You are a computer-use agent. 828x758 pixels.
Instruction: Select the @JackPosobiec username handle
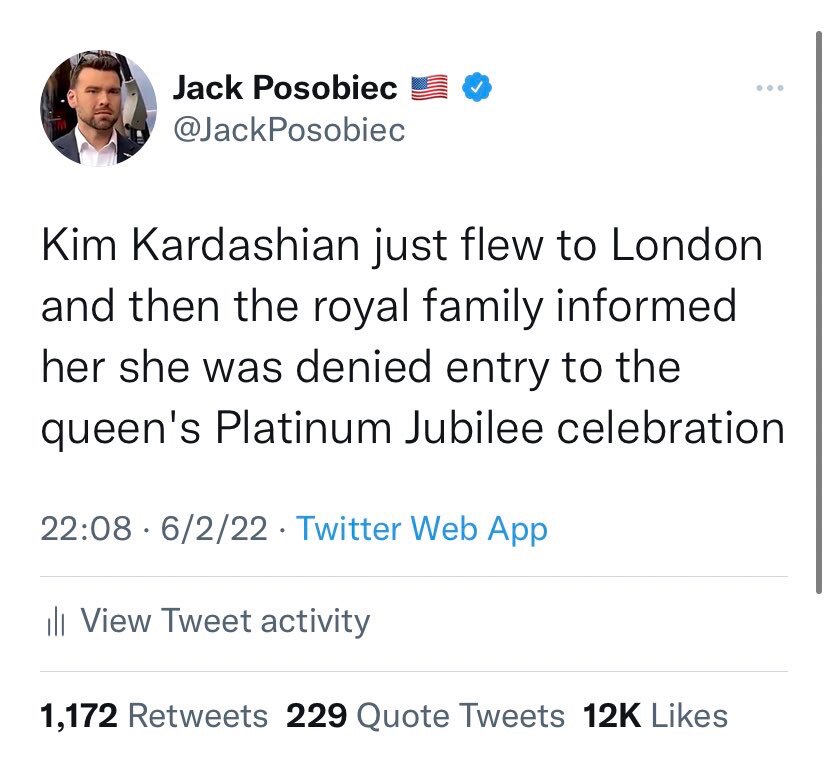[x=290, y=128]
